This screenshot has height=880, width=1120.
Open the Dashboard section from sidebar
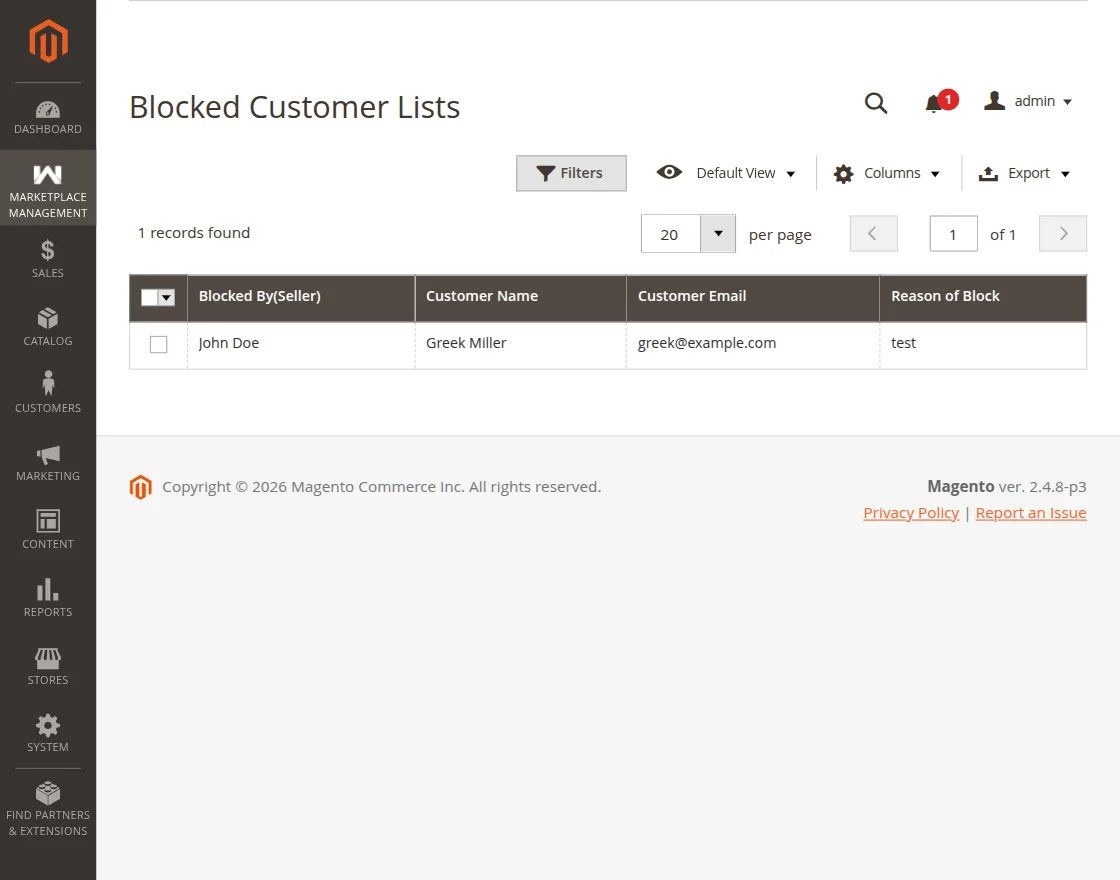pyautogui.click(x=47, y=115)
